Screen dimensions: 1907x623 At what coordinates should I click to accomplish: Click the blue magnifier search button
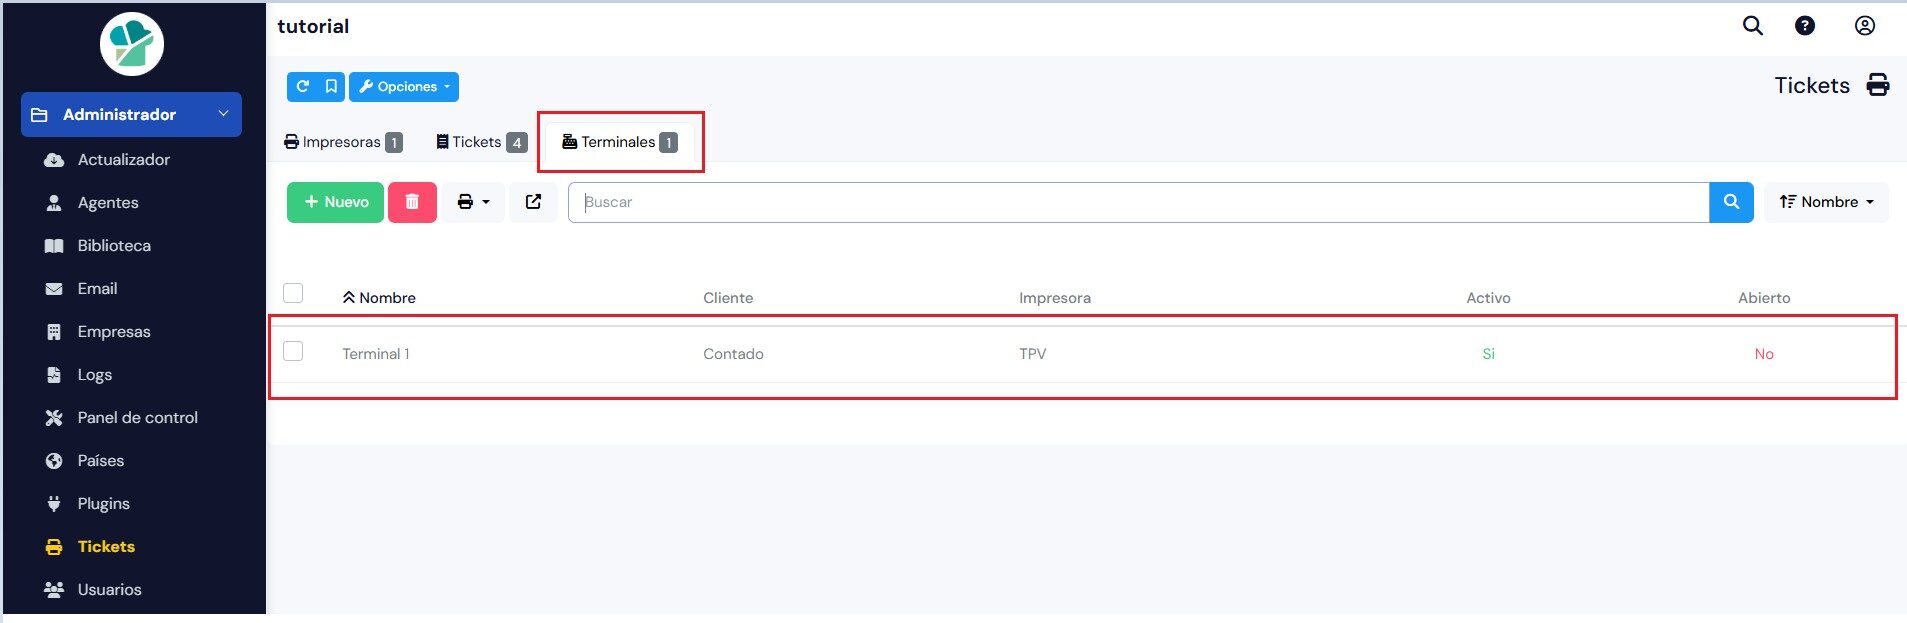[1731, 202]
